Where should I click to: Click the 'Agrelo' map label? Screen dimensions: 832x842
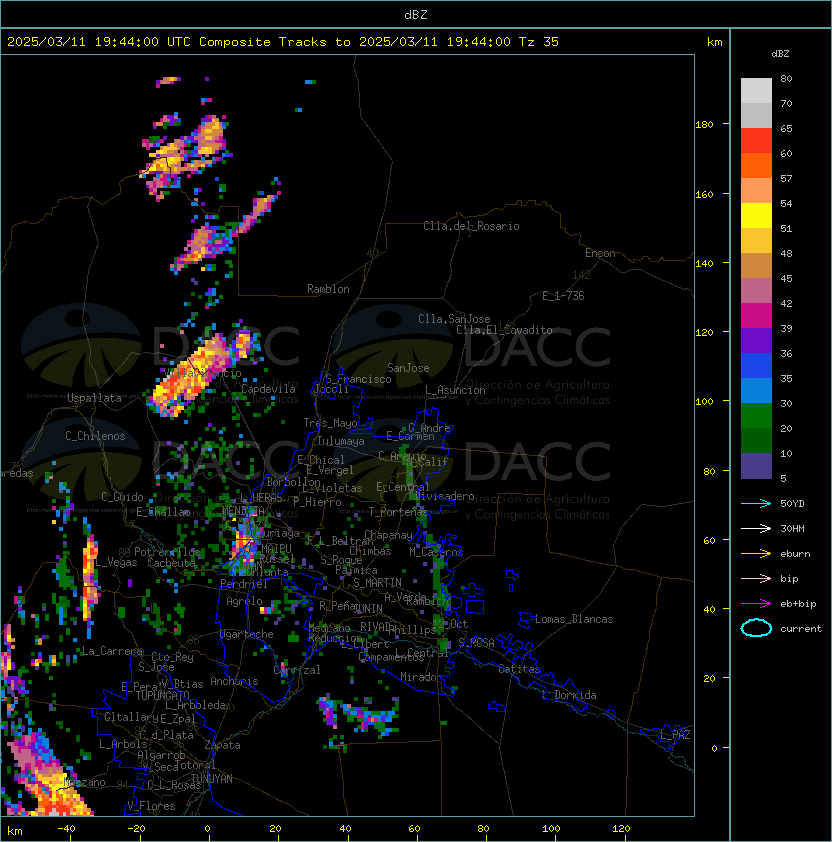coord(244,601)
